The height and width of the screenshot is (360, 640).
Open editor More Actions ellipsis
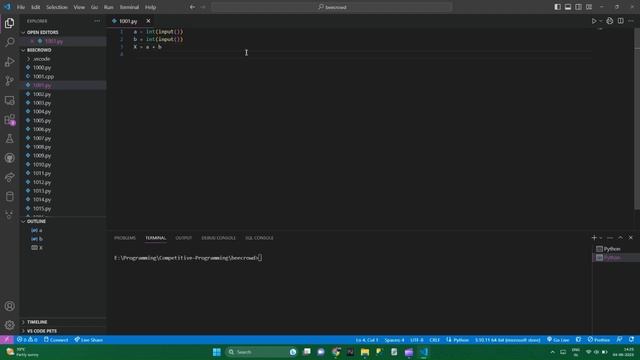(631, 21)
